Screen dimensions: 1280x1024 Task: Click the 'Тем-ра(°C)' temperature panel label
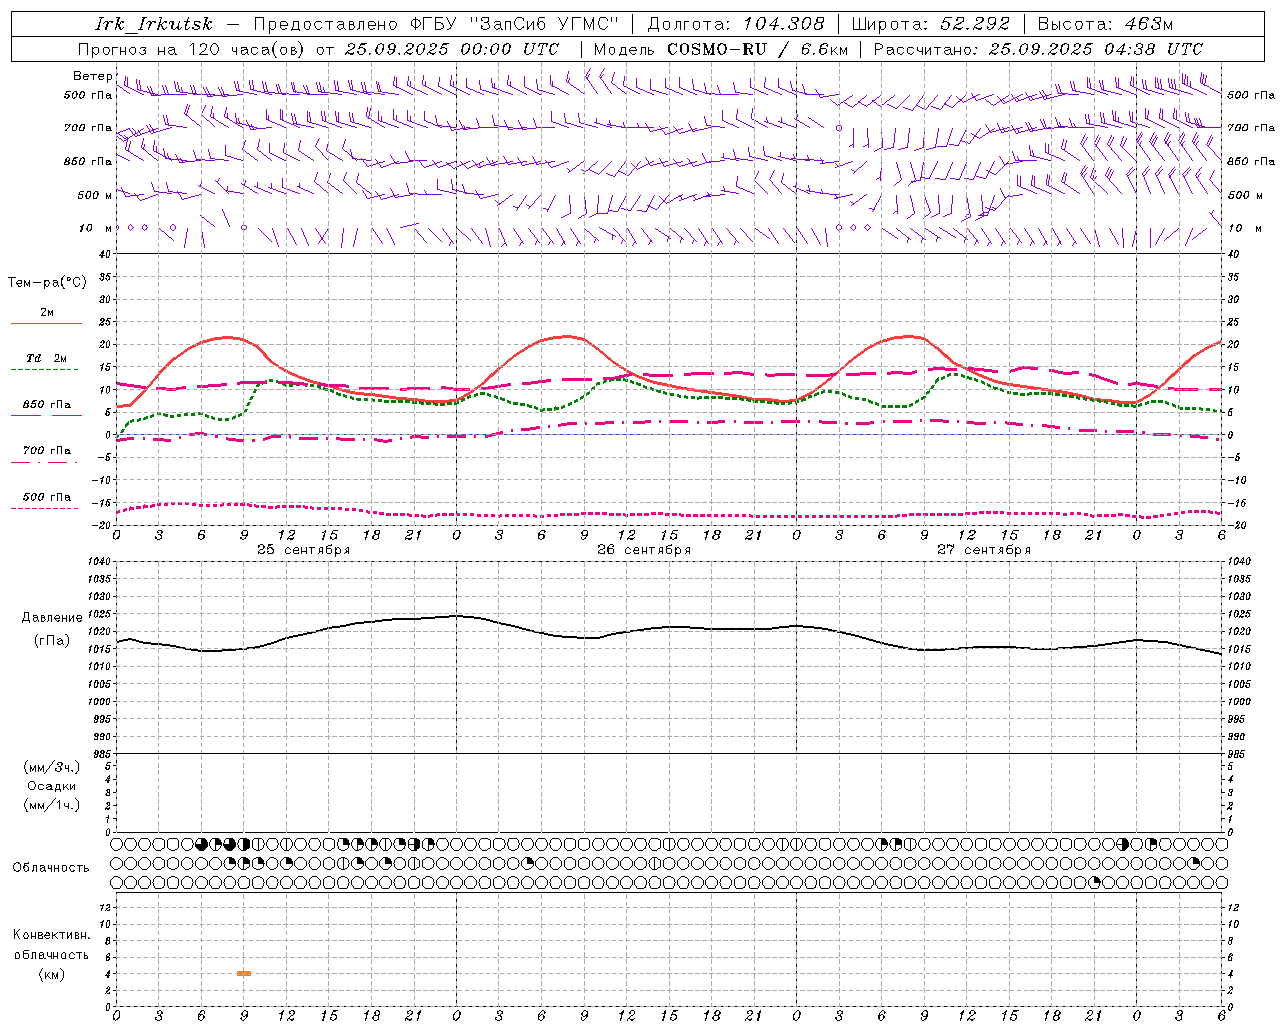[47, 283]
